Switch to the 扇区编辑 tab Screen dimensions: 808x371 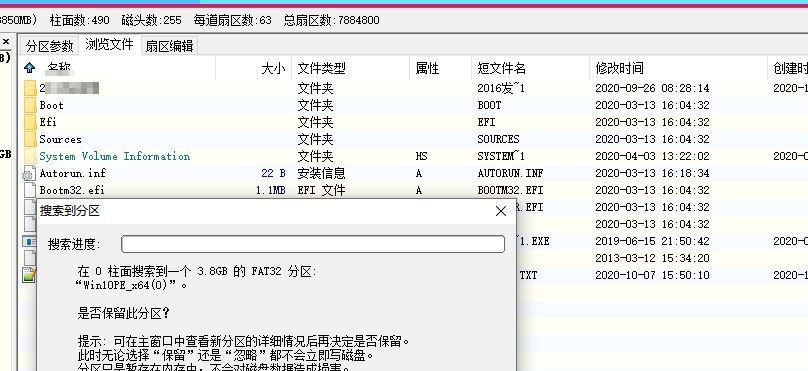point(169,46)
